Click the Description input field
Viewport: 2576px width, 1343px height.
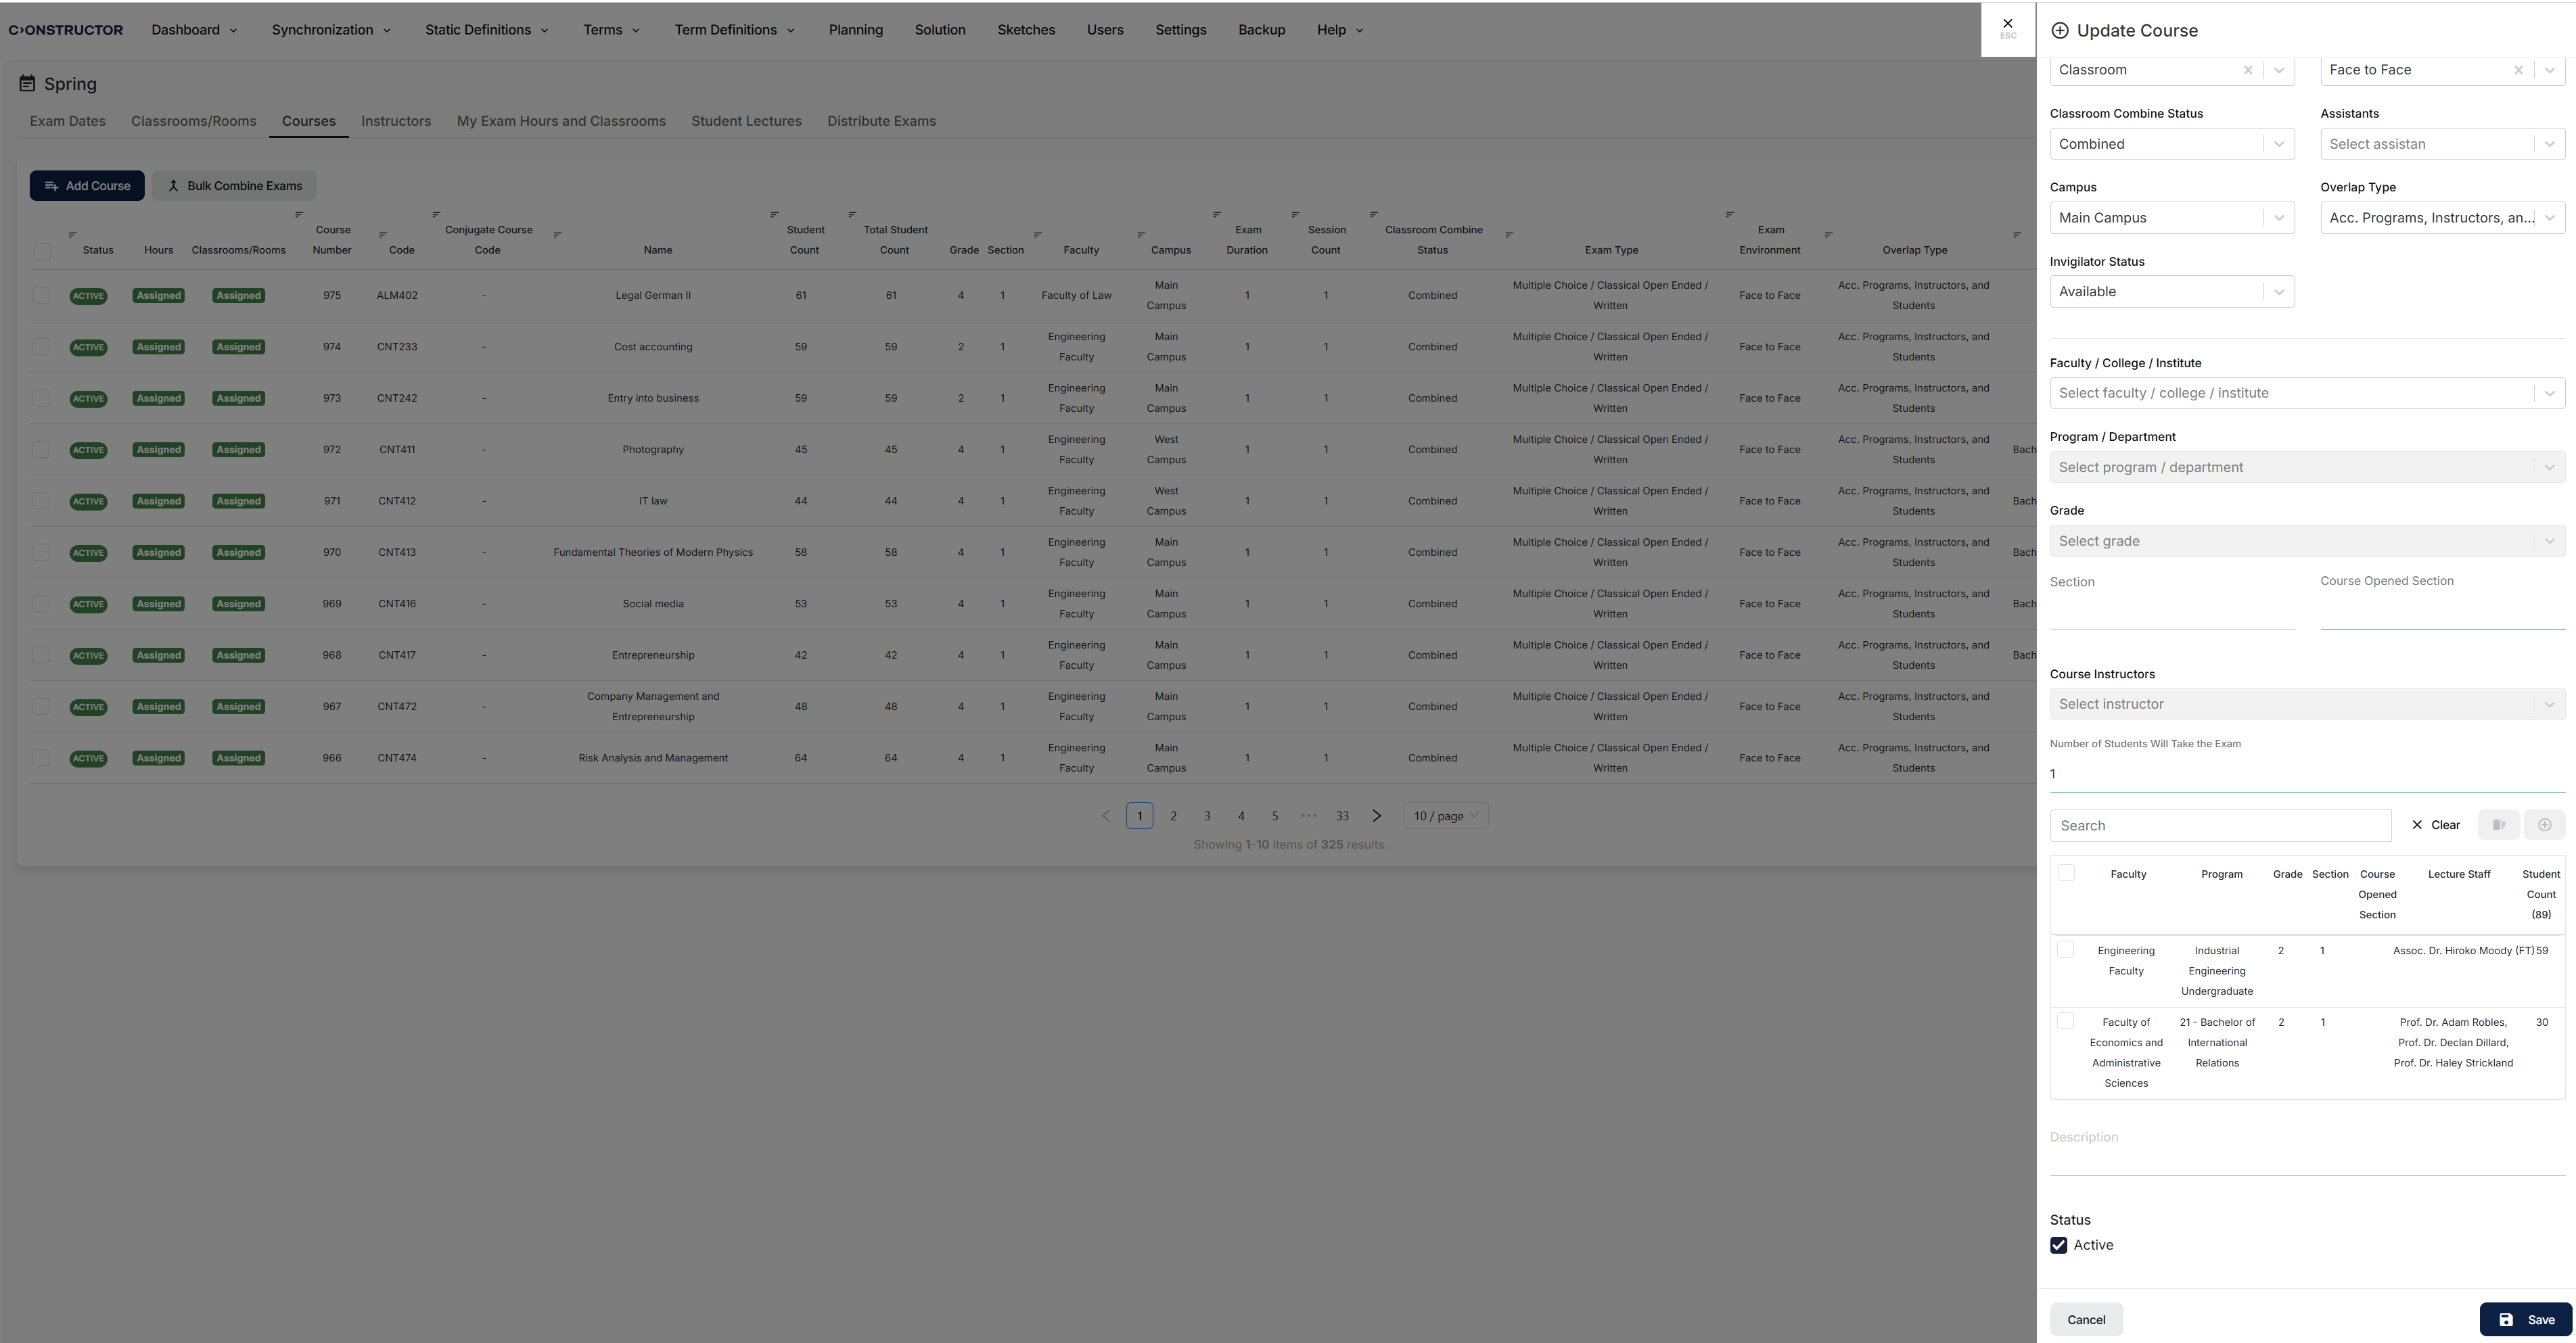click(2307, 1152)
